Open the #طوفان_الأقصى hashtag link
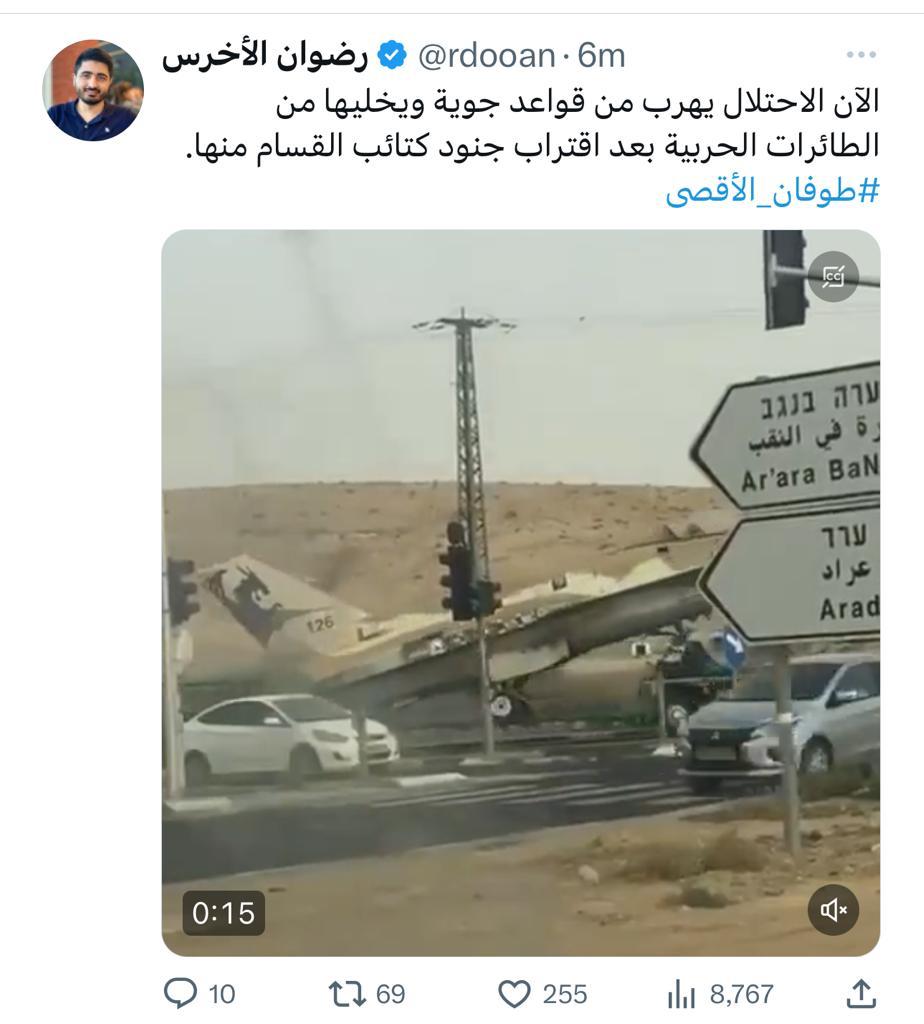 (773, 191)
